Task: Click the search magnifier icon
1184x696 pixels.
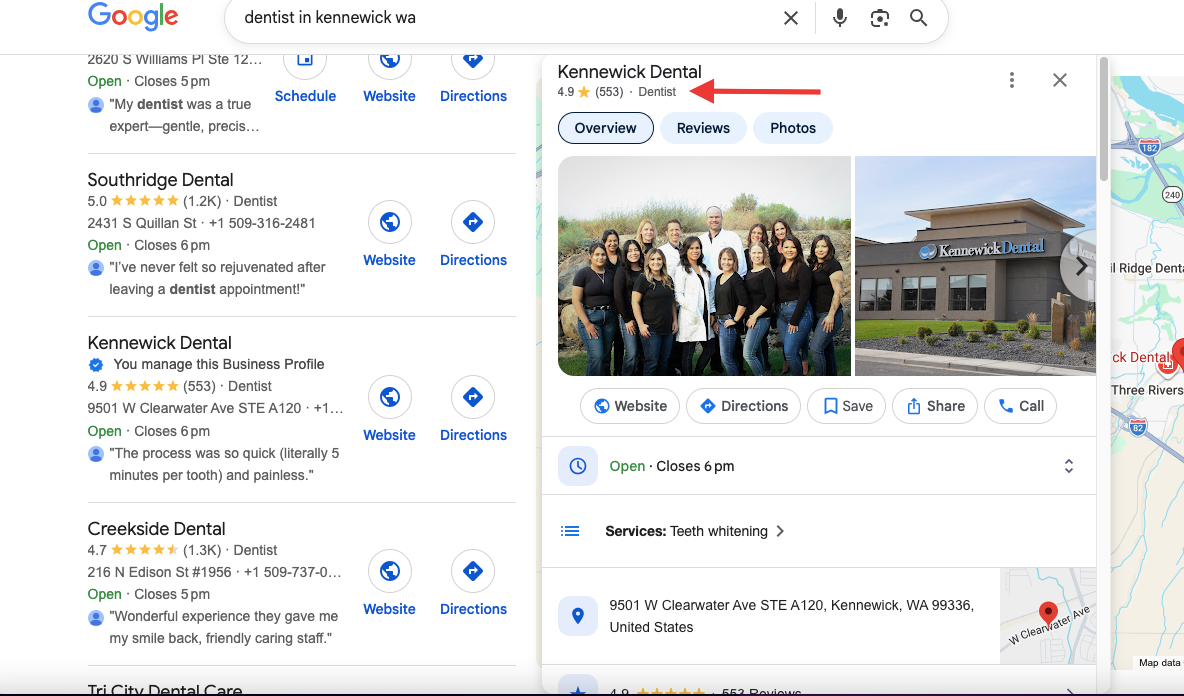Action: coord(918,17)
